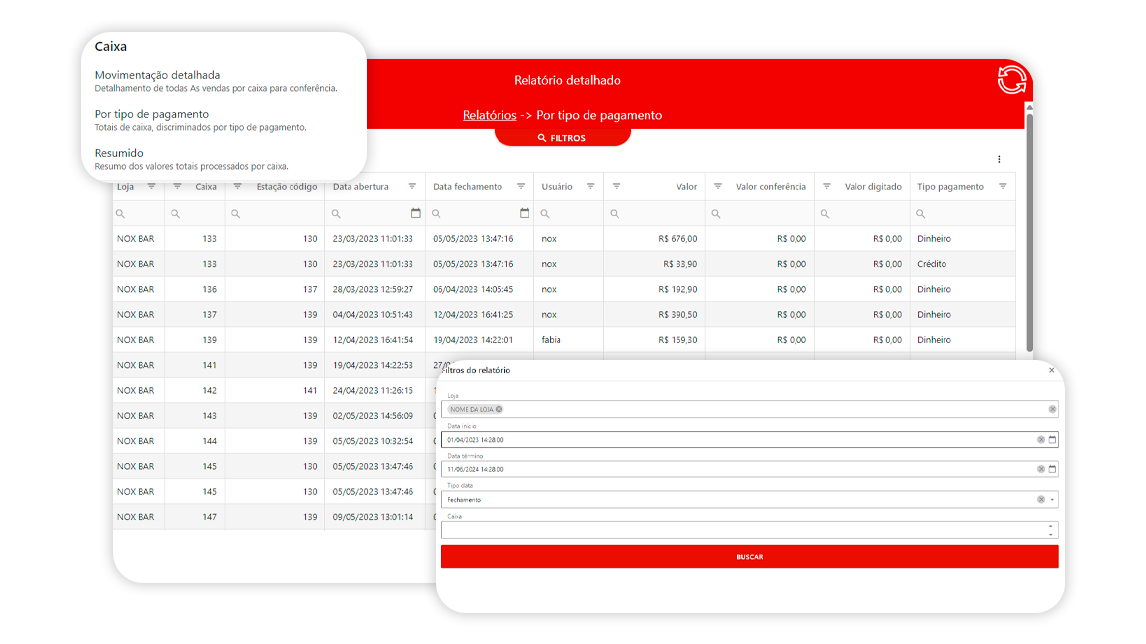This screenshot has width=1146, height=644.
Task: Open the Data abertura column filter icon
Action: [412, 186]
